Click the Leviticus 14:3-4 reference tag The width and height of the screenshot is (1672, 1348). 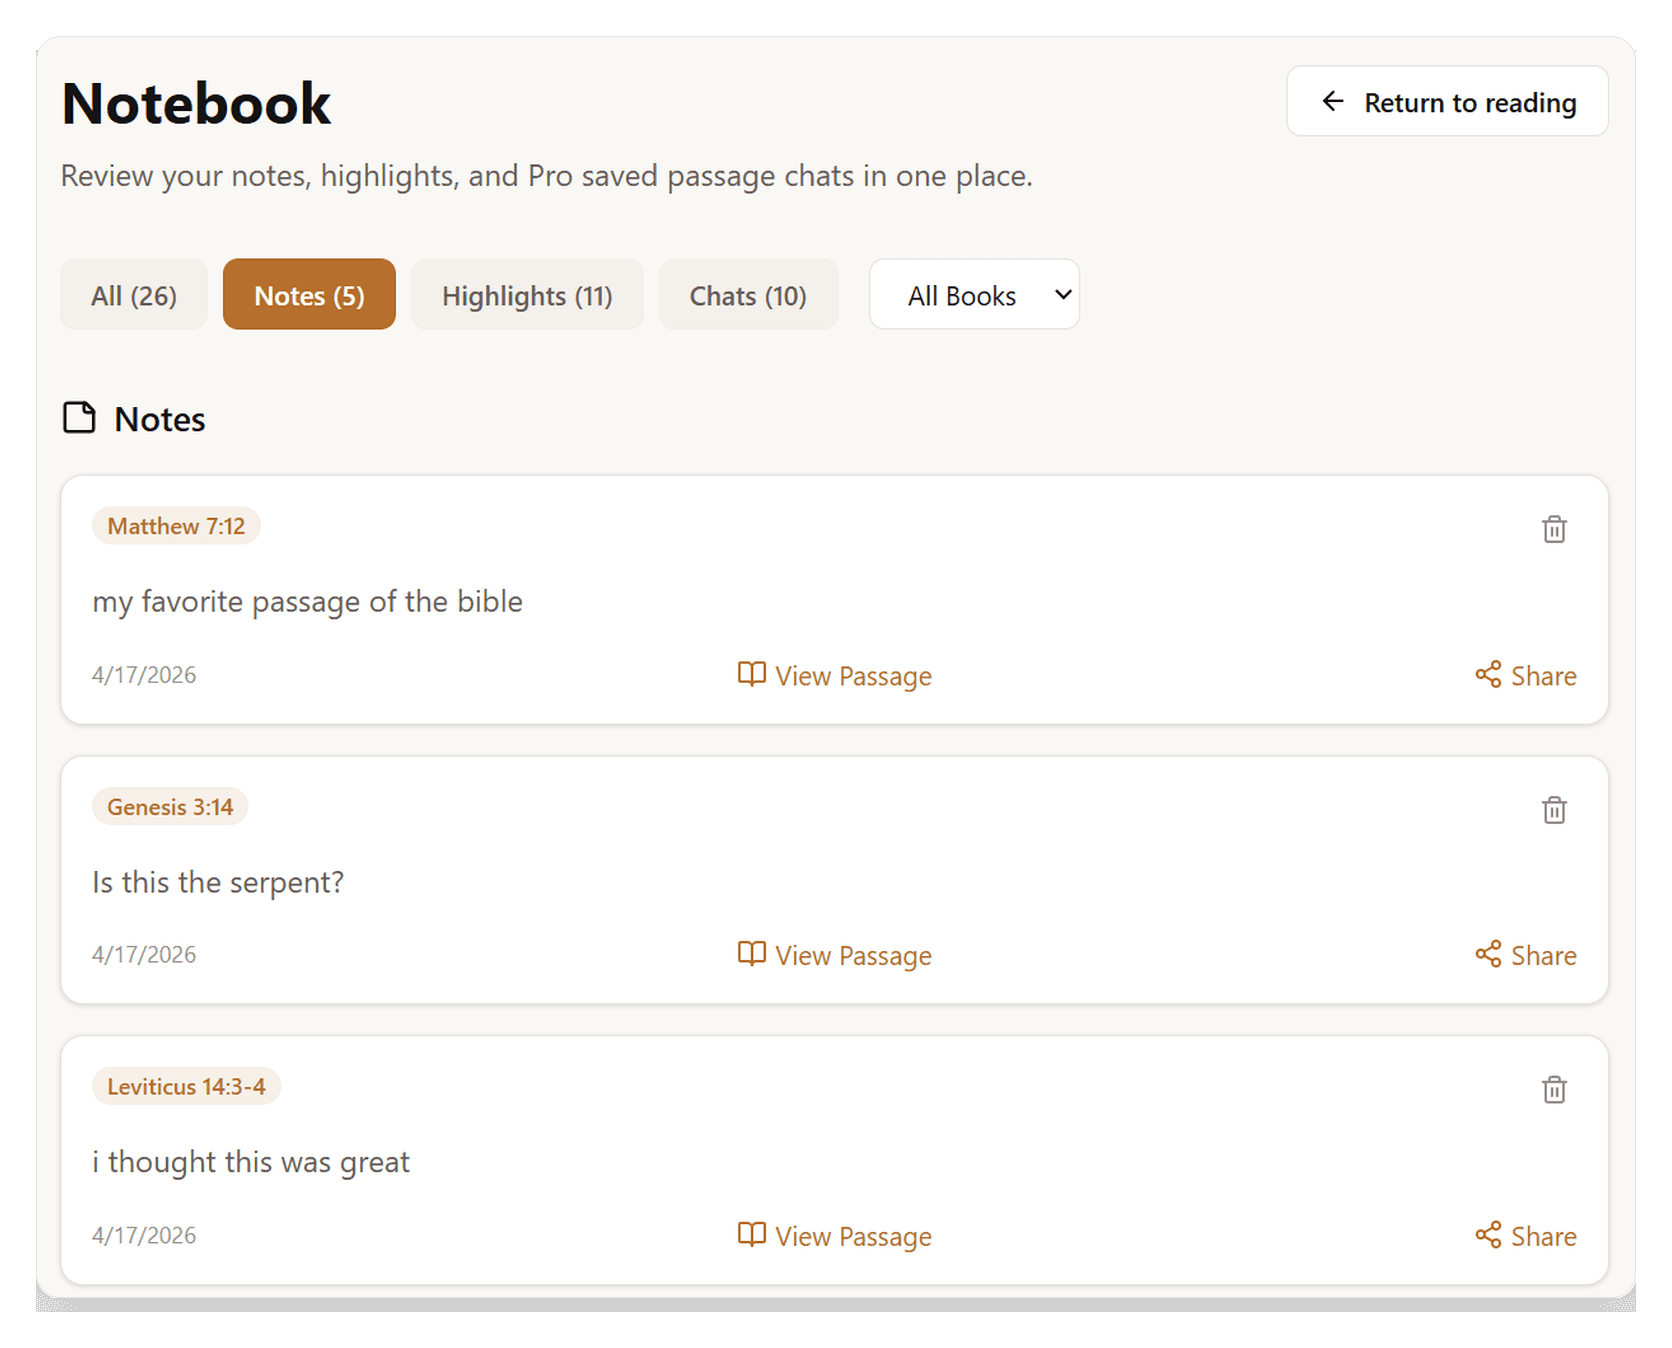point(186,1087)
